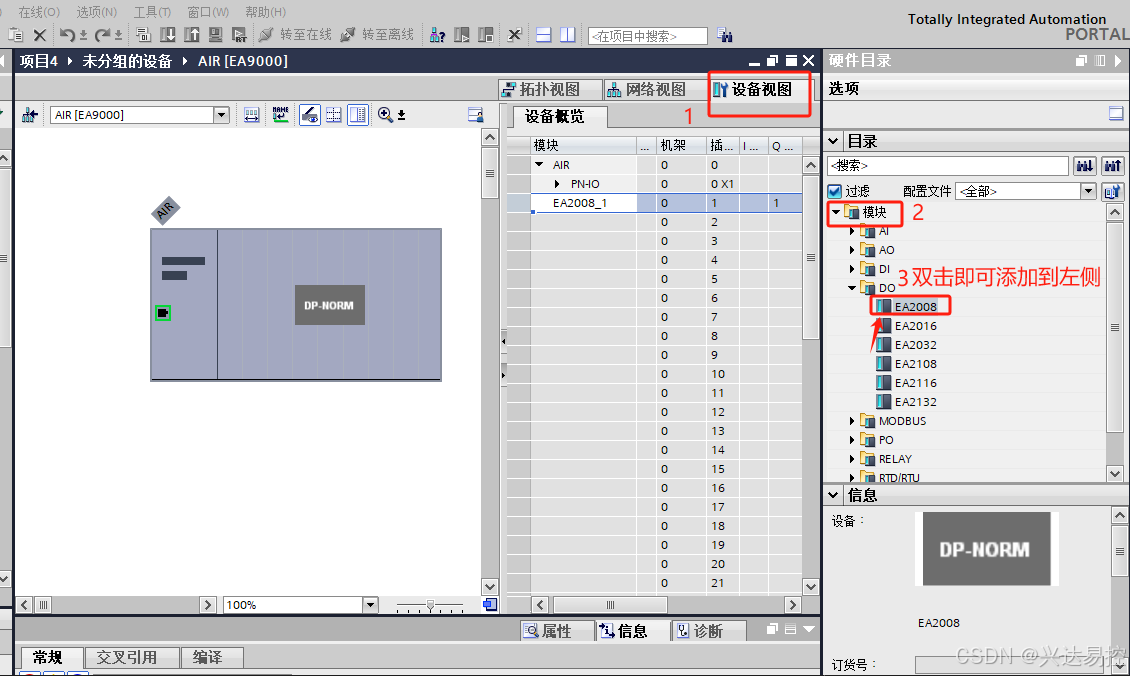Click the Start CPU icon
1130x676 pixels.
[461, 35]
